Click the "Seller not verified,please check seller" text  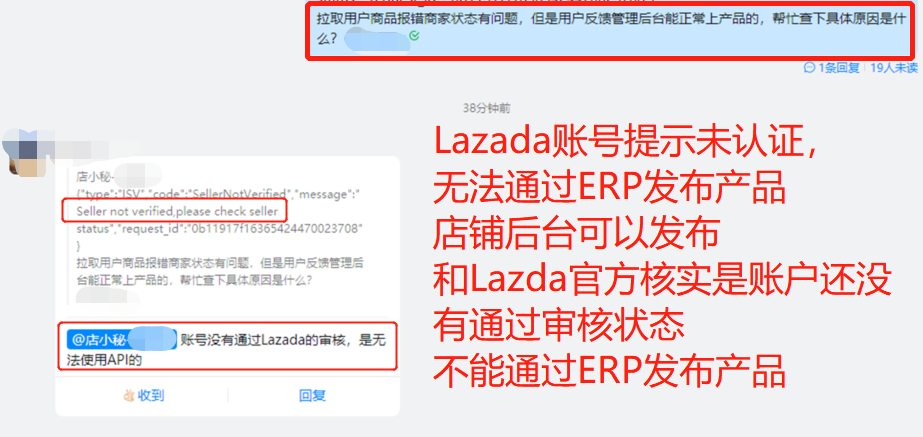[x=177, y=211]
